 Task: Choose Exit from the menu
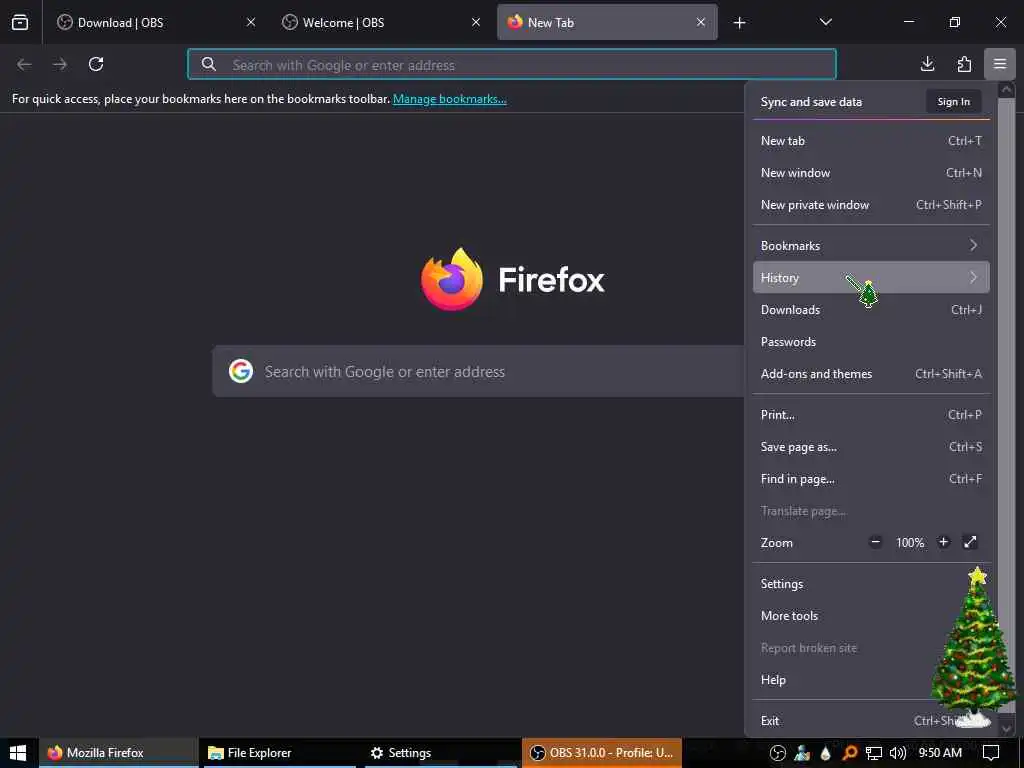click(871, 721)
